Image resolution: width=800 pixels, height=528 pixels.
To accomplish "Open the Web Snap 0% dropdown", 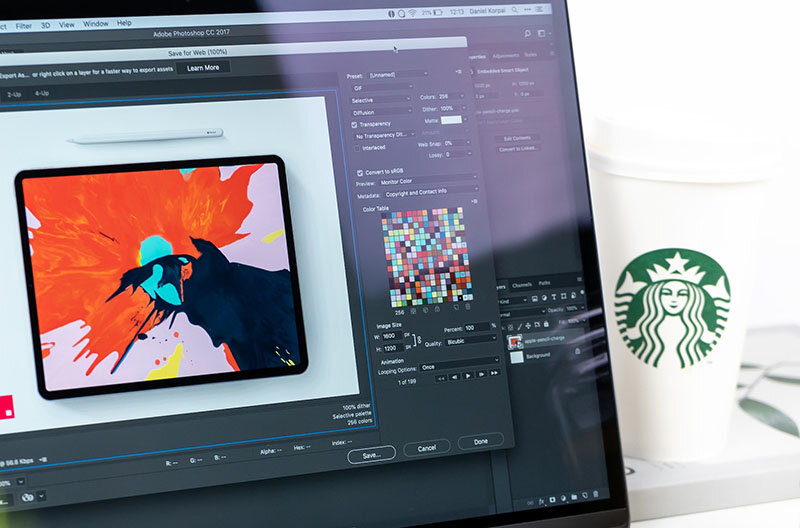I will pos(456,143).
